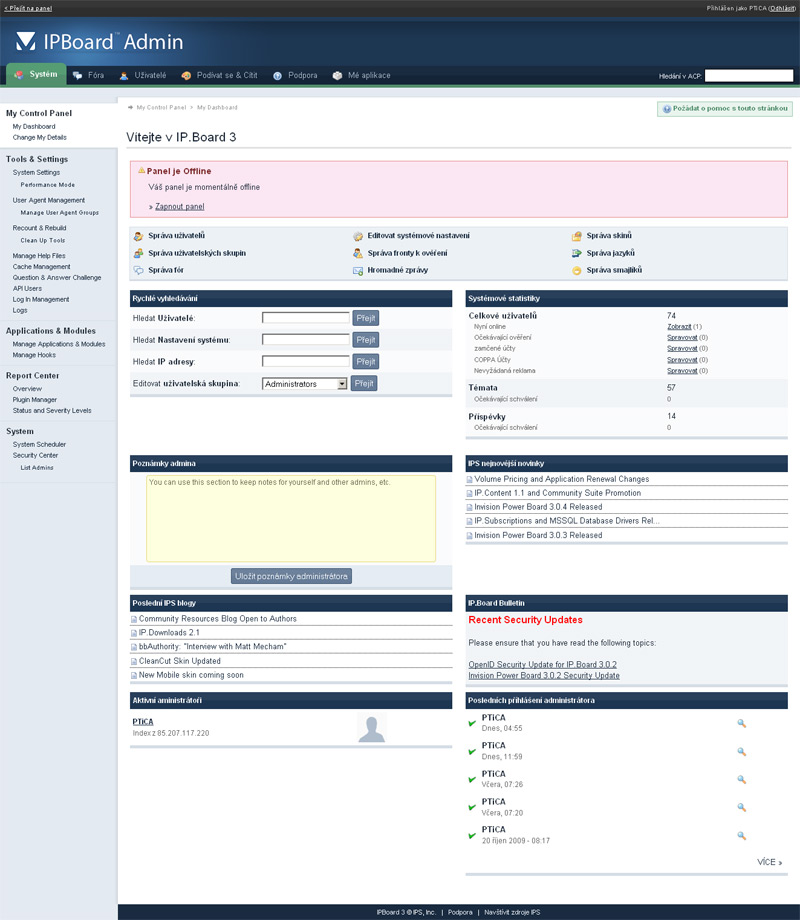Focus the Hledat IP adresy input field
Image resolution: width=800 pixels, height=920 pixels.
(306, 361)
